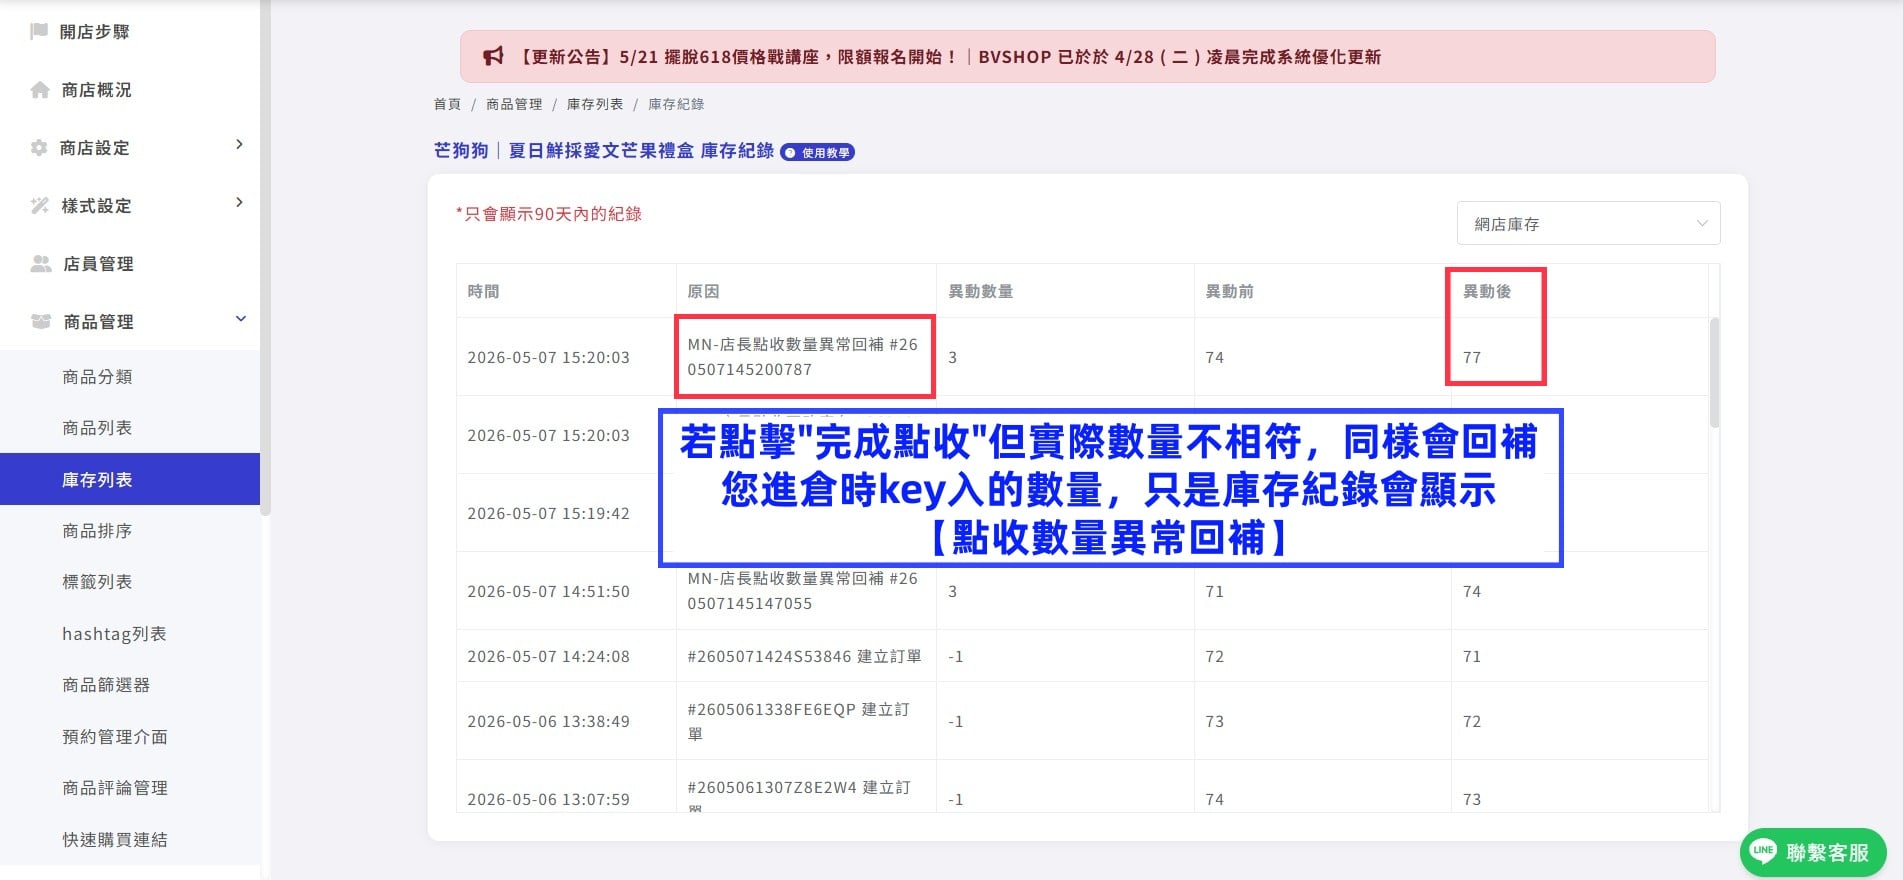
Task: Click the megaphone announcement icon
Action: [x=493, y=57]
